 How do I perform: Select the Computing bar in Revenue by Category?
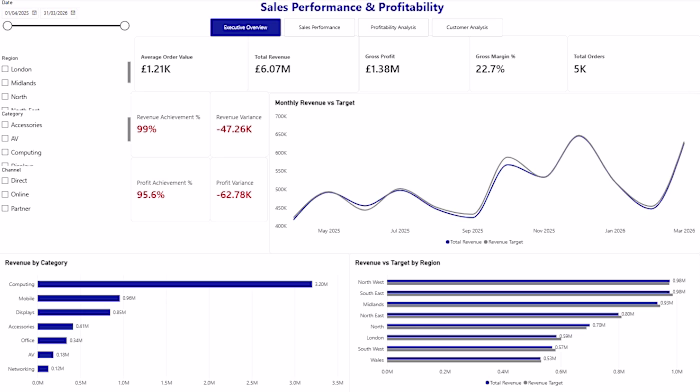tap(175, 284)
